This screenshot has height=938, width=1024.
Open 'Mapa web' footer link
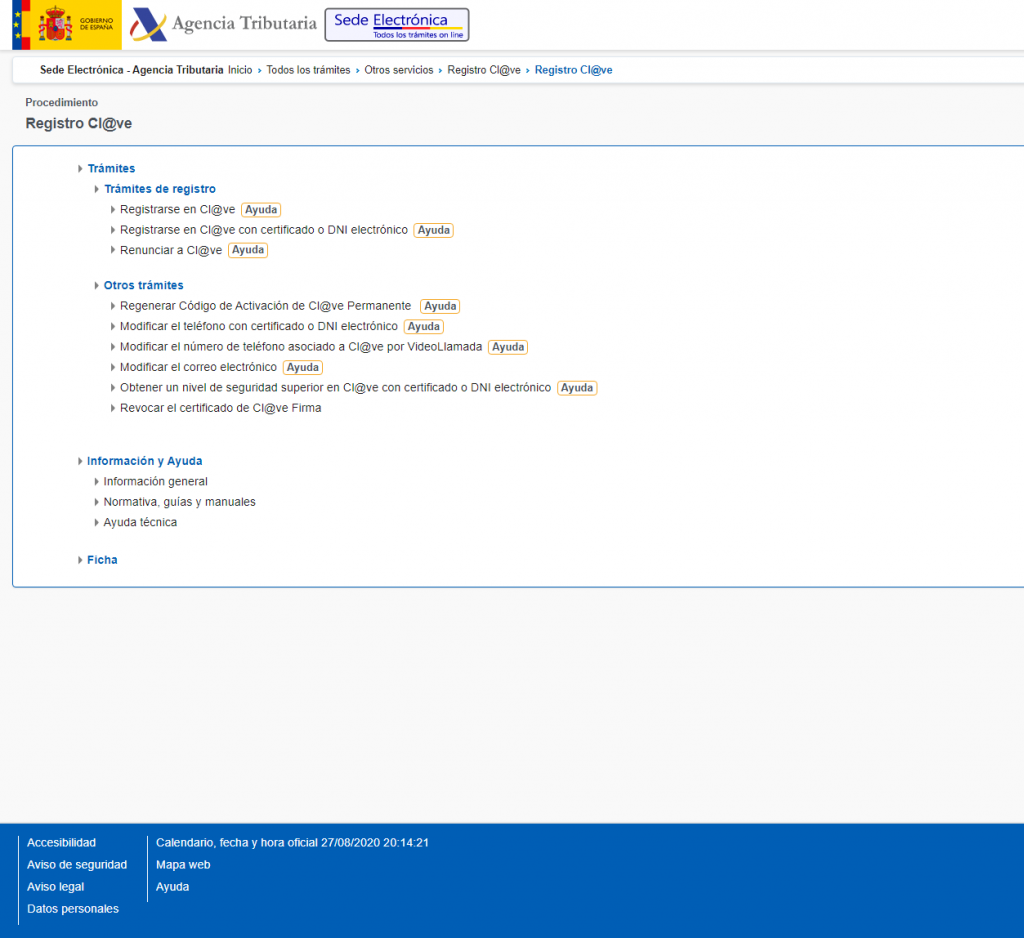point(183,865)
